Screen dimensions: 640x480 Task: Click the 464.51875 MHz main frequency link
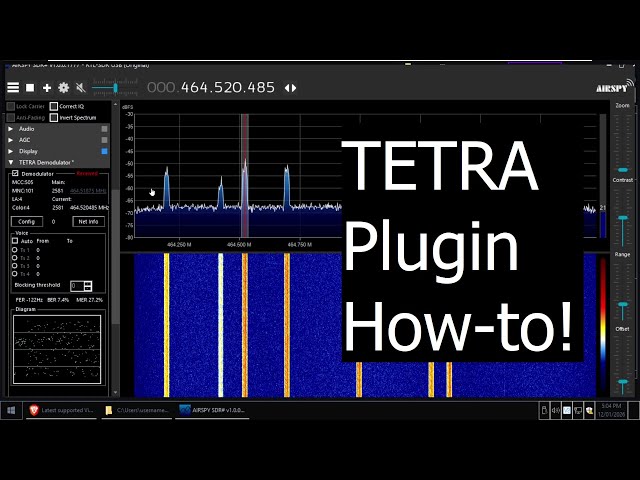click(x=88, y=191)
